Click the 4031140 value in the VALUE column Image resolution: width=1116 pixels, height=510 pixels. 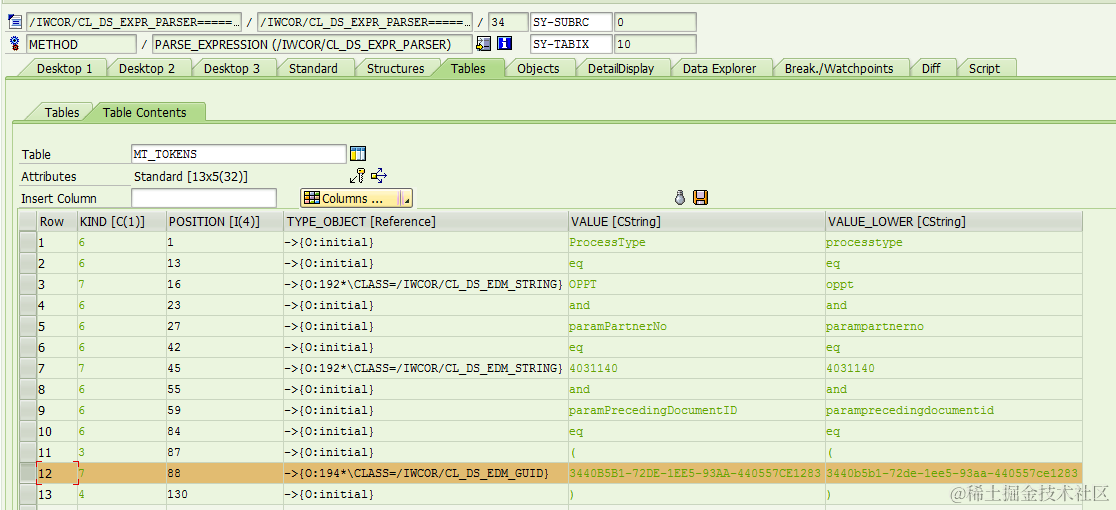pyautogui.click(x=697, y=368)
